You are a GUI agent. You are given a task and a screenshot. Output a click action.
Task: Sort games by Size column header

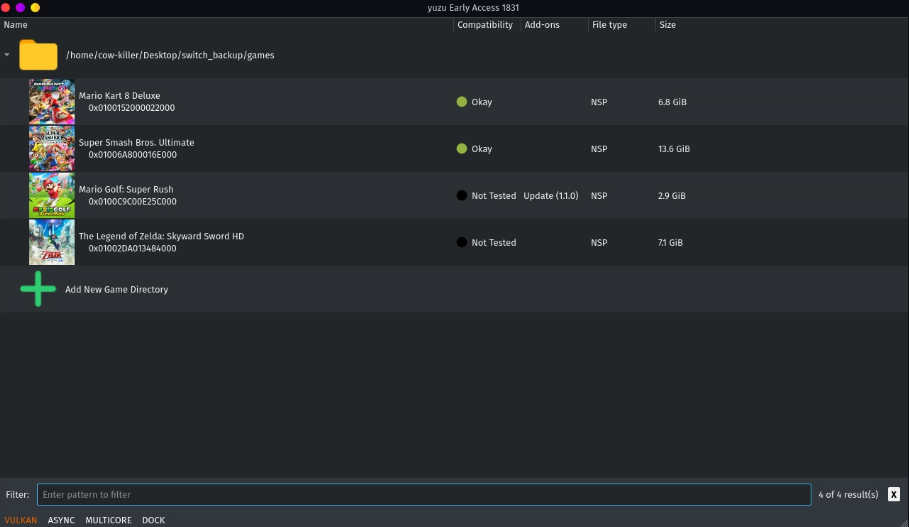click(x=667, y=25)
